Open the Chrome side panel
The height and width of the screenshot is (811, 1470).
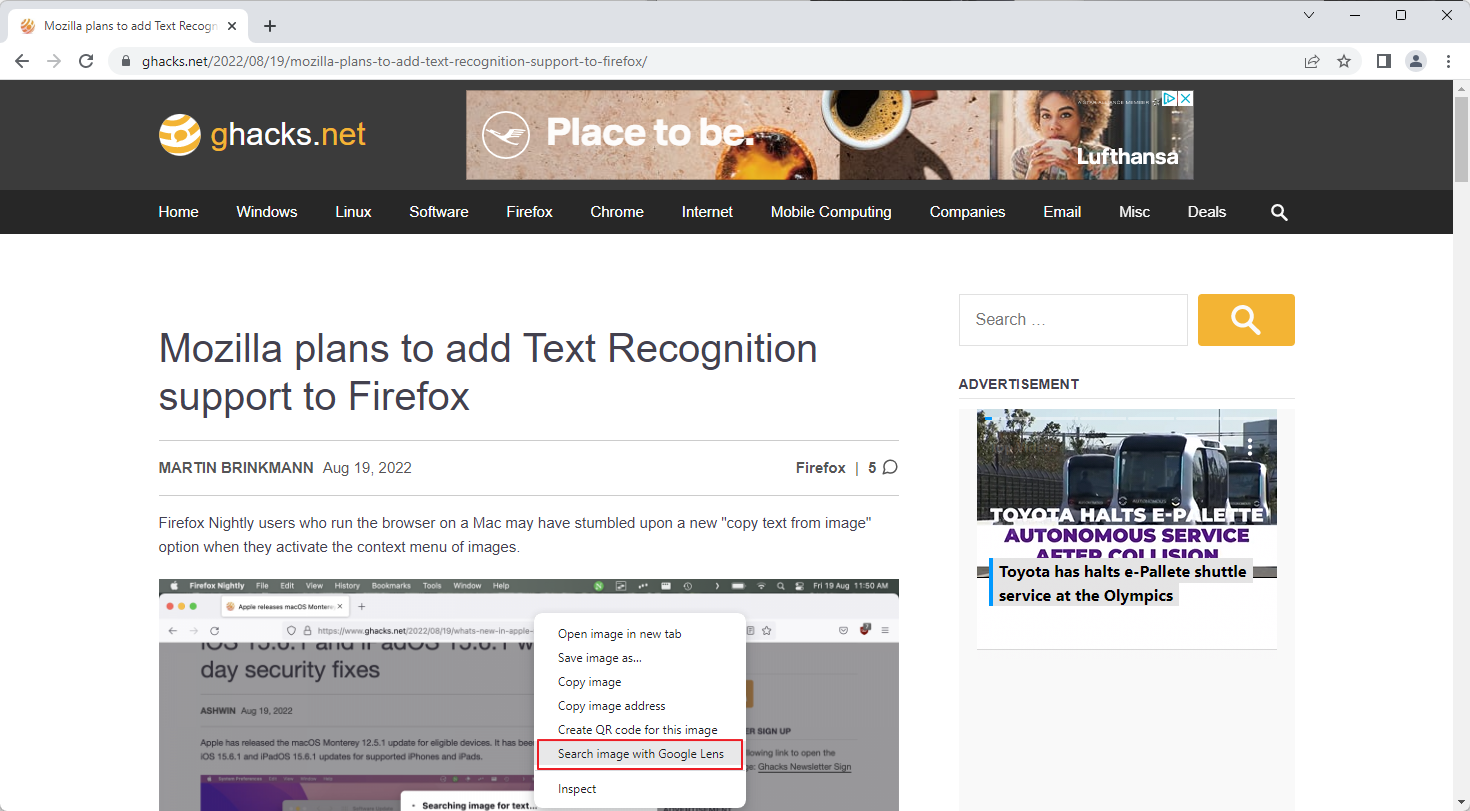pos(1384,61)
